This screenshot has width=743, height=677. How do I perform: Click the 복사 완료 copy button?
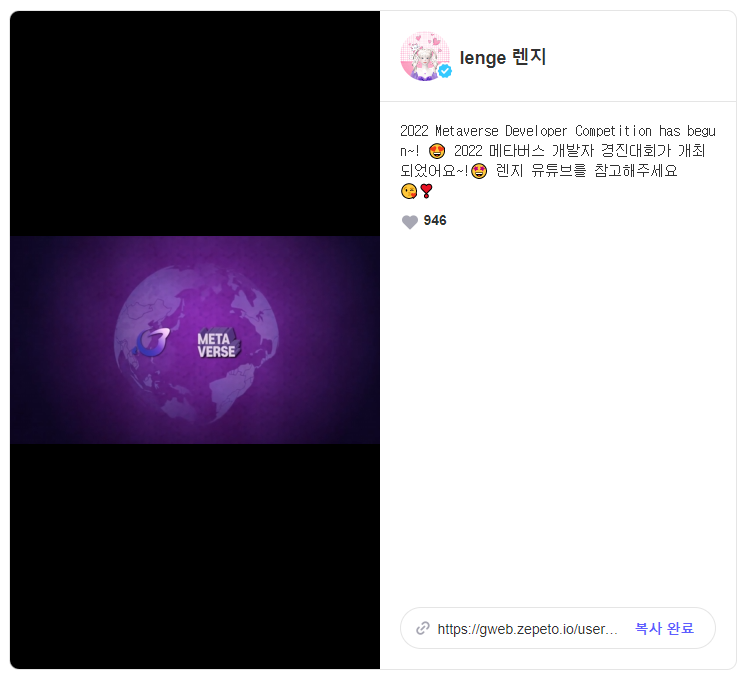(x=664, y=628)
